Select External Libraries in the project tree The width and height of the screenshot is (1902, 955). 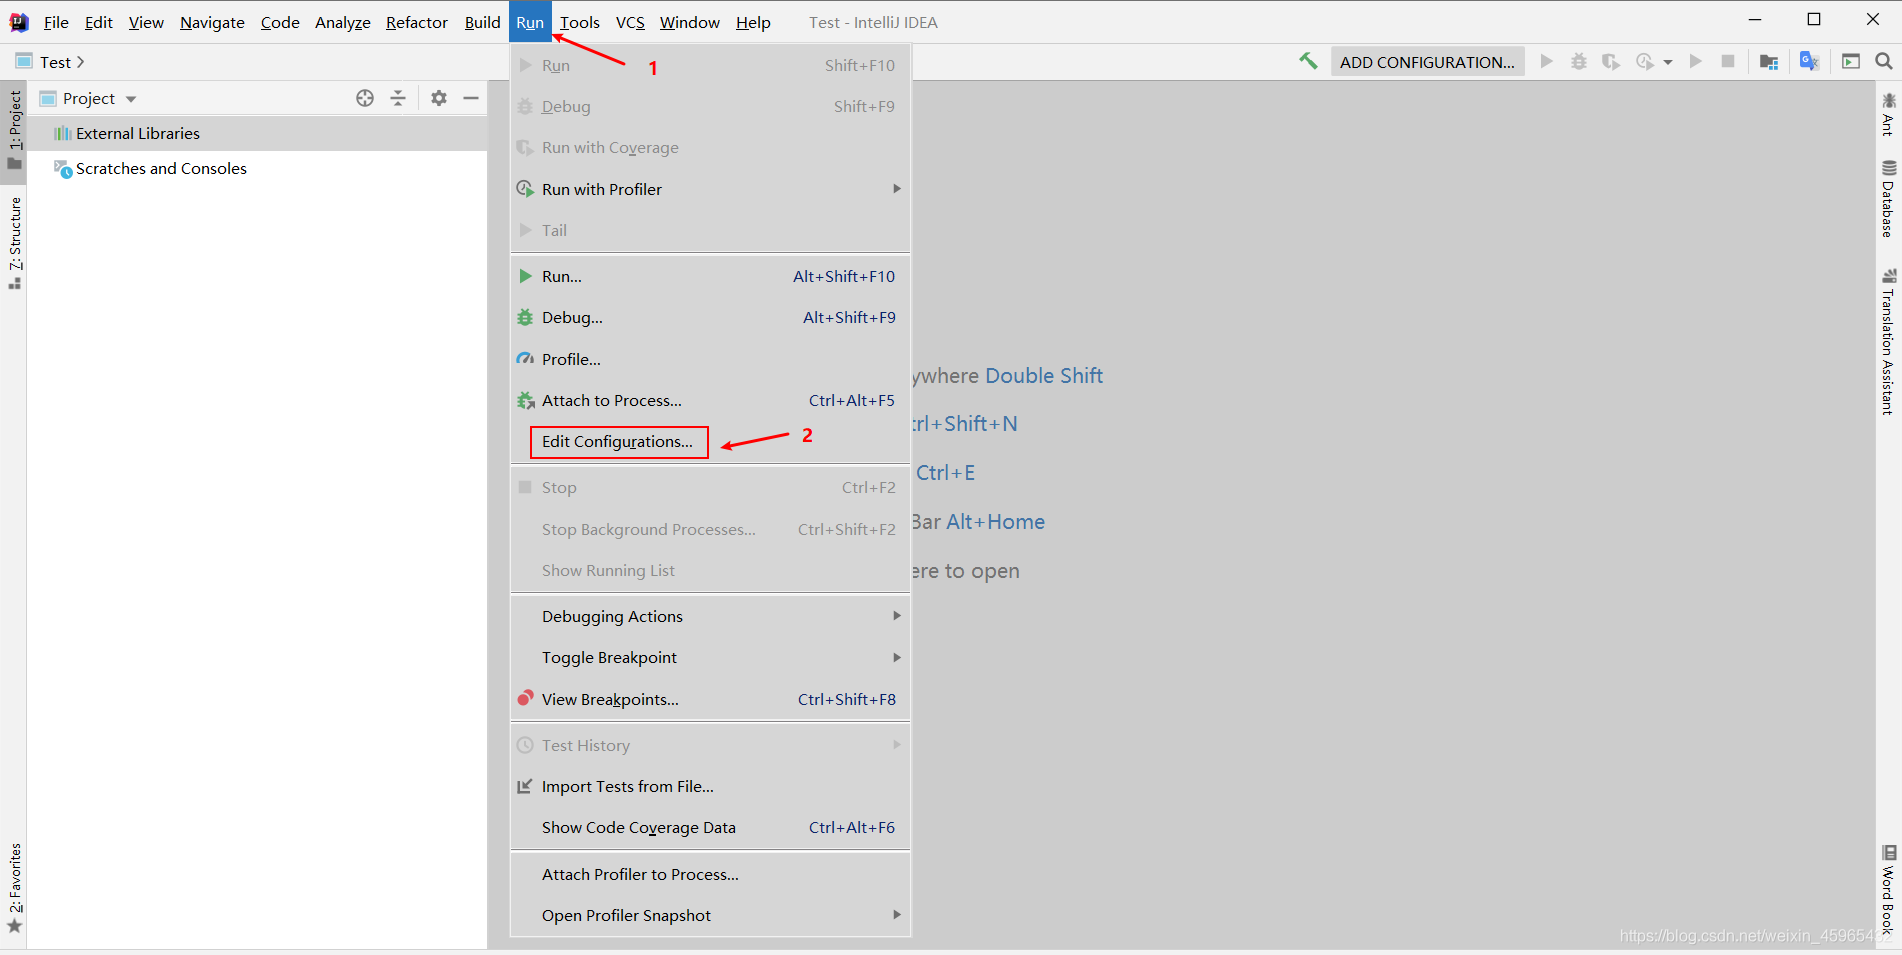tap(257, 133)
